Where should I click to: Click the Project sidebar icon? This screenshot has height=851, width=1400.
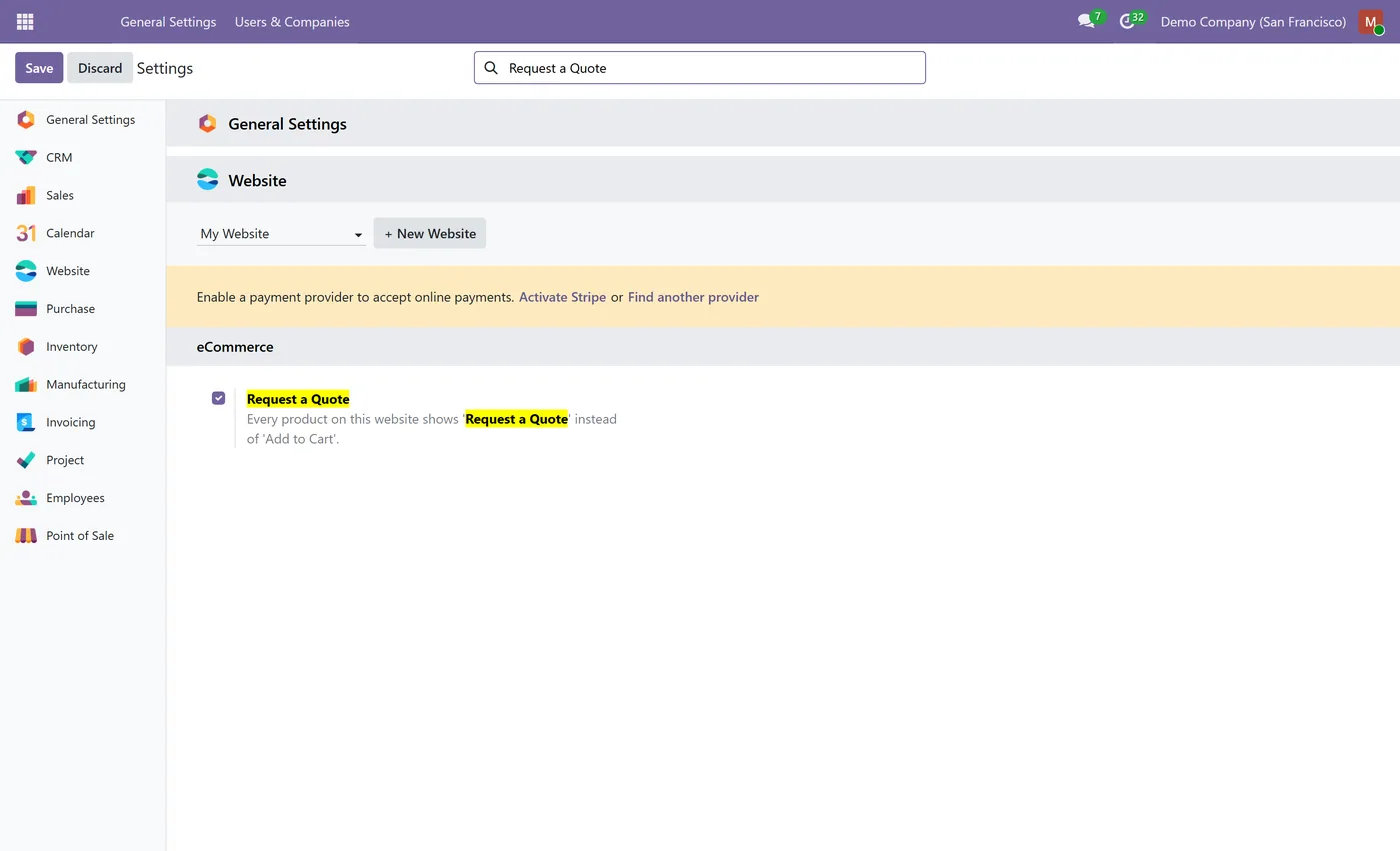point(26,460)
